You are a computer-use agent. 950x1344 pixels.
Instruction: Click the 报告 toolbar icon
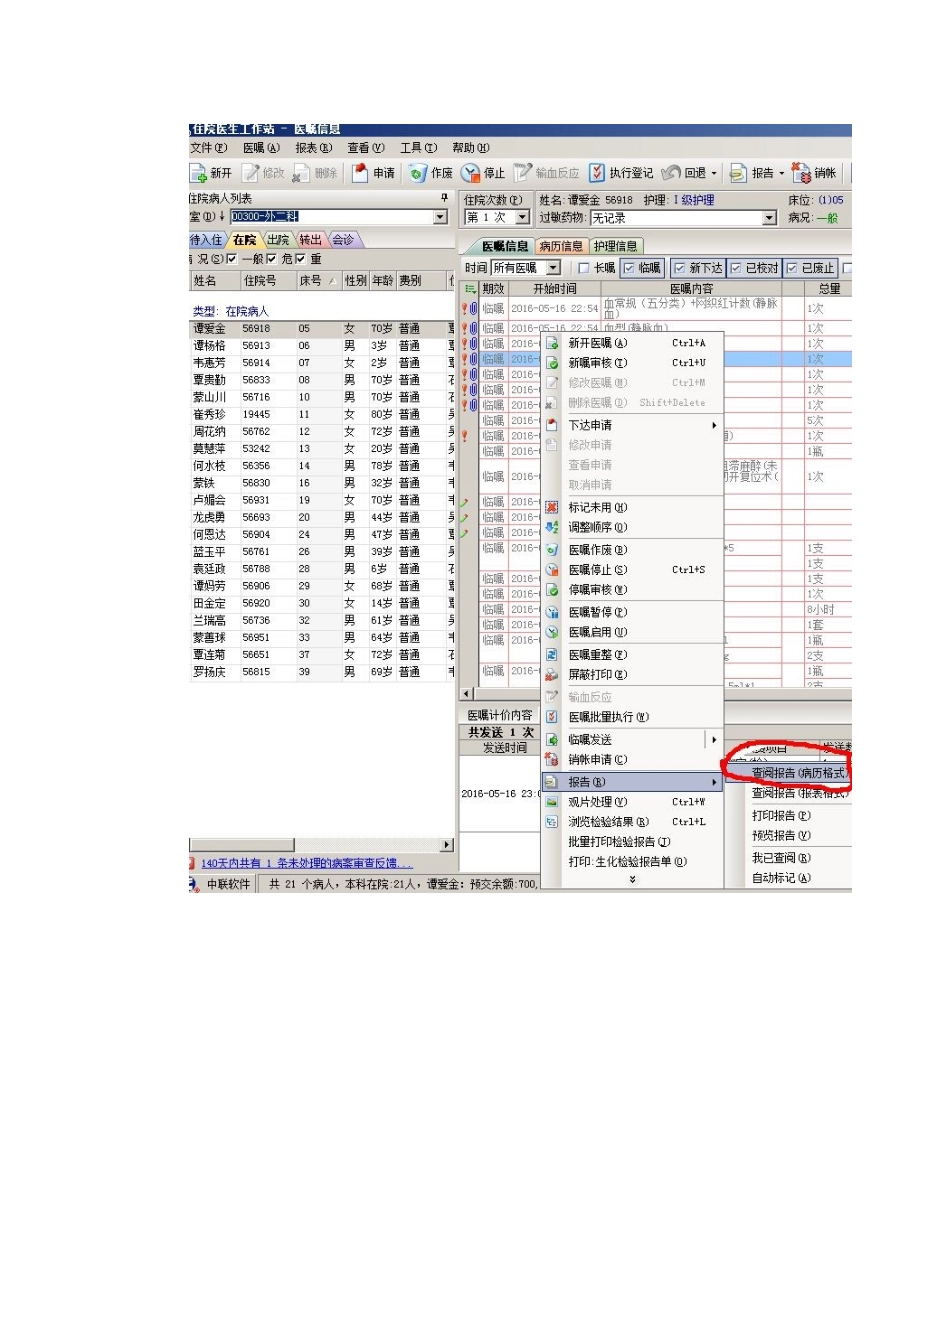[x=738, y=173]
